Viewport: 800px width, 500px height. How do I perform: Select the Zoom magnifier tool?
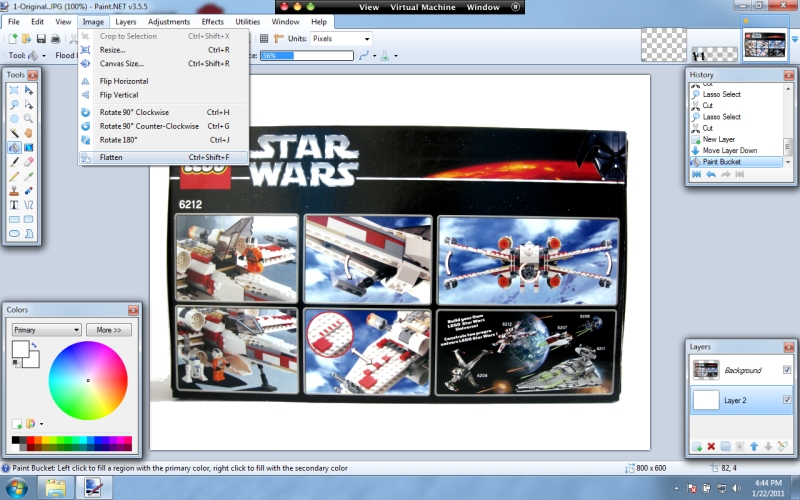tap(29, 119)
